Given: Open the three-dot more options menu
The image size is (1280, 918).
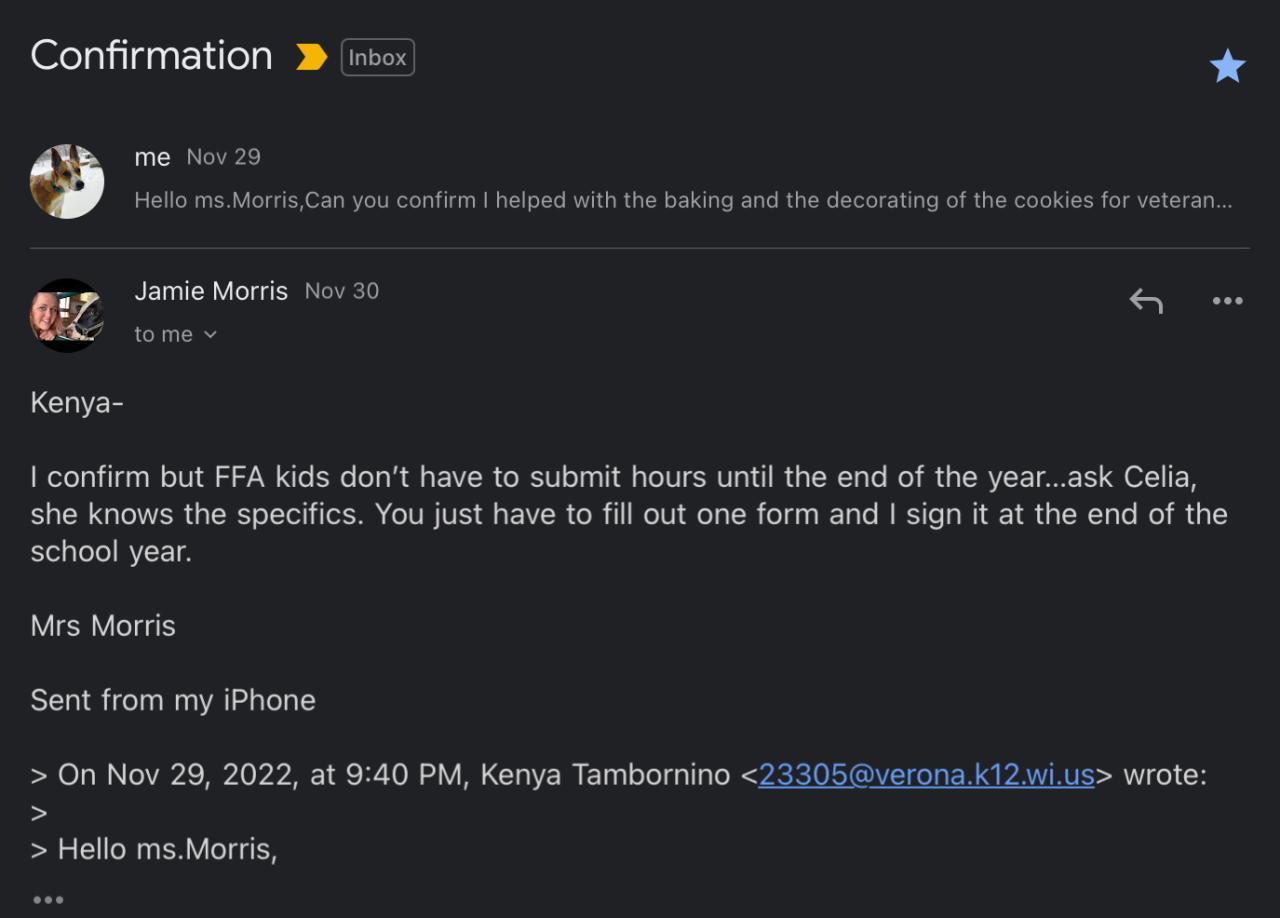Looking at the screenshot, I should (x=1227, y=301).
